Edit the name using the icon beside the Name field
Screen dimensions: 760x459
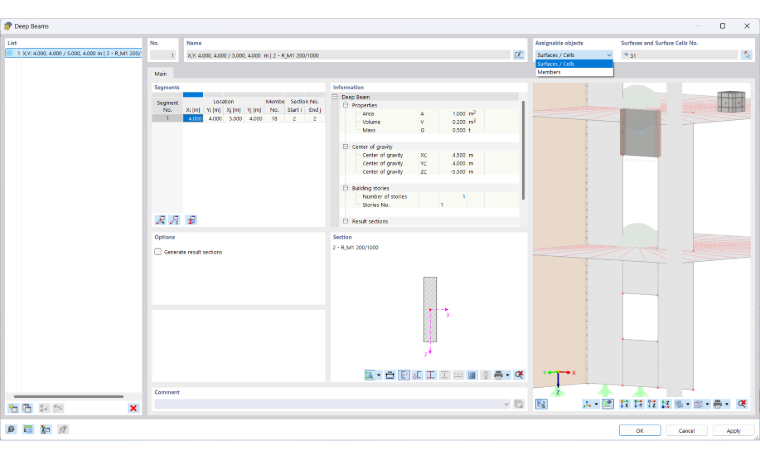pyautogui.click(x=519, y=55)
